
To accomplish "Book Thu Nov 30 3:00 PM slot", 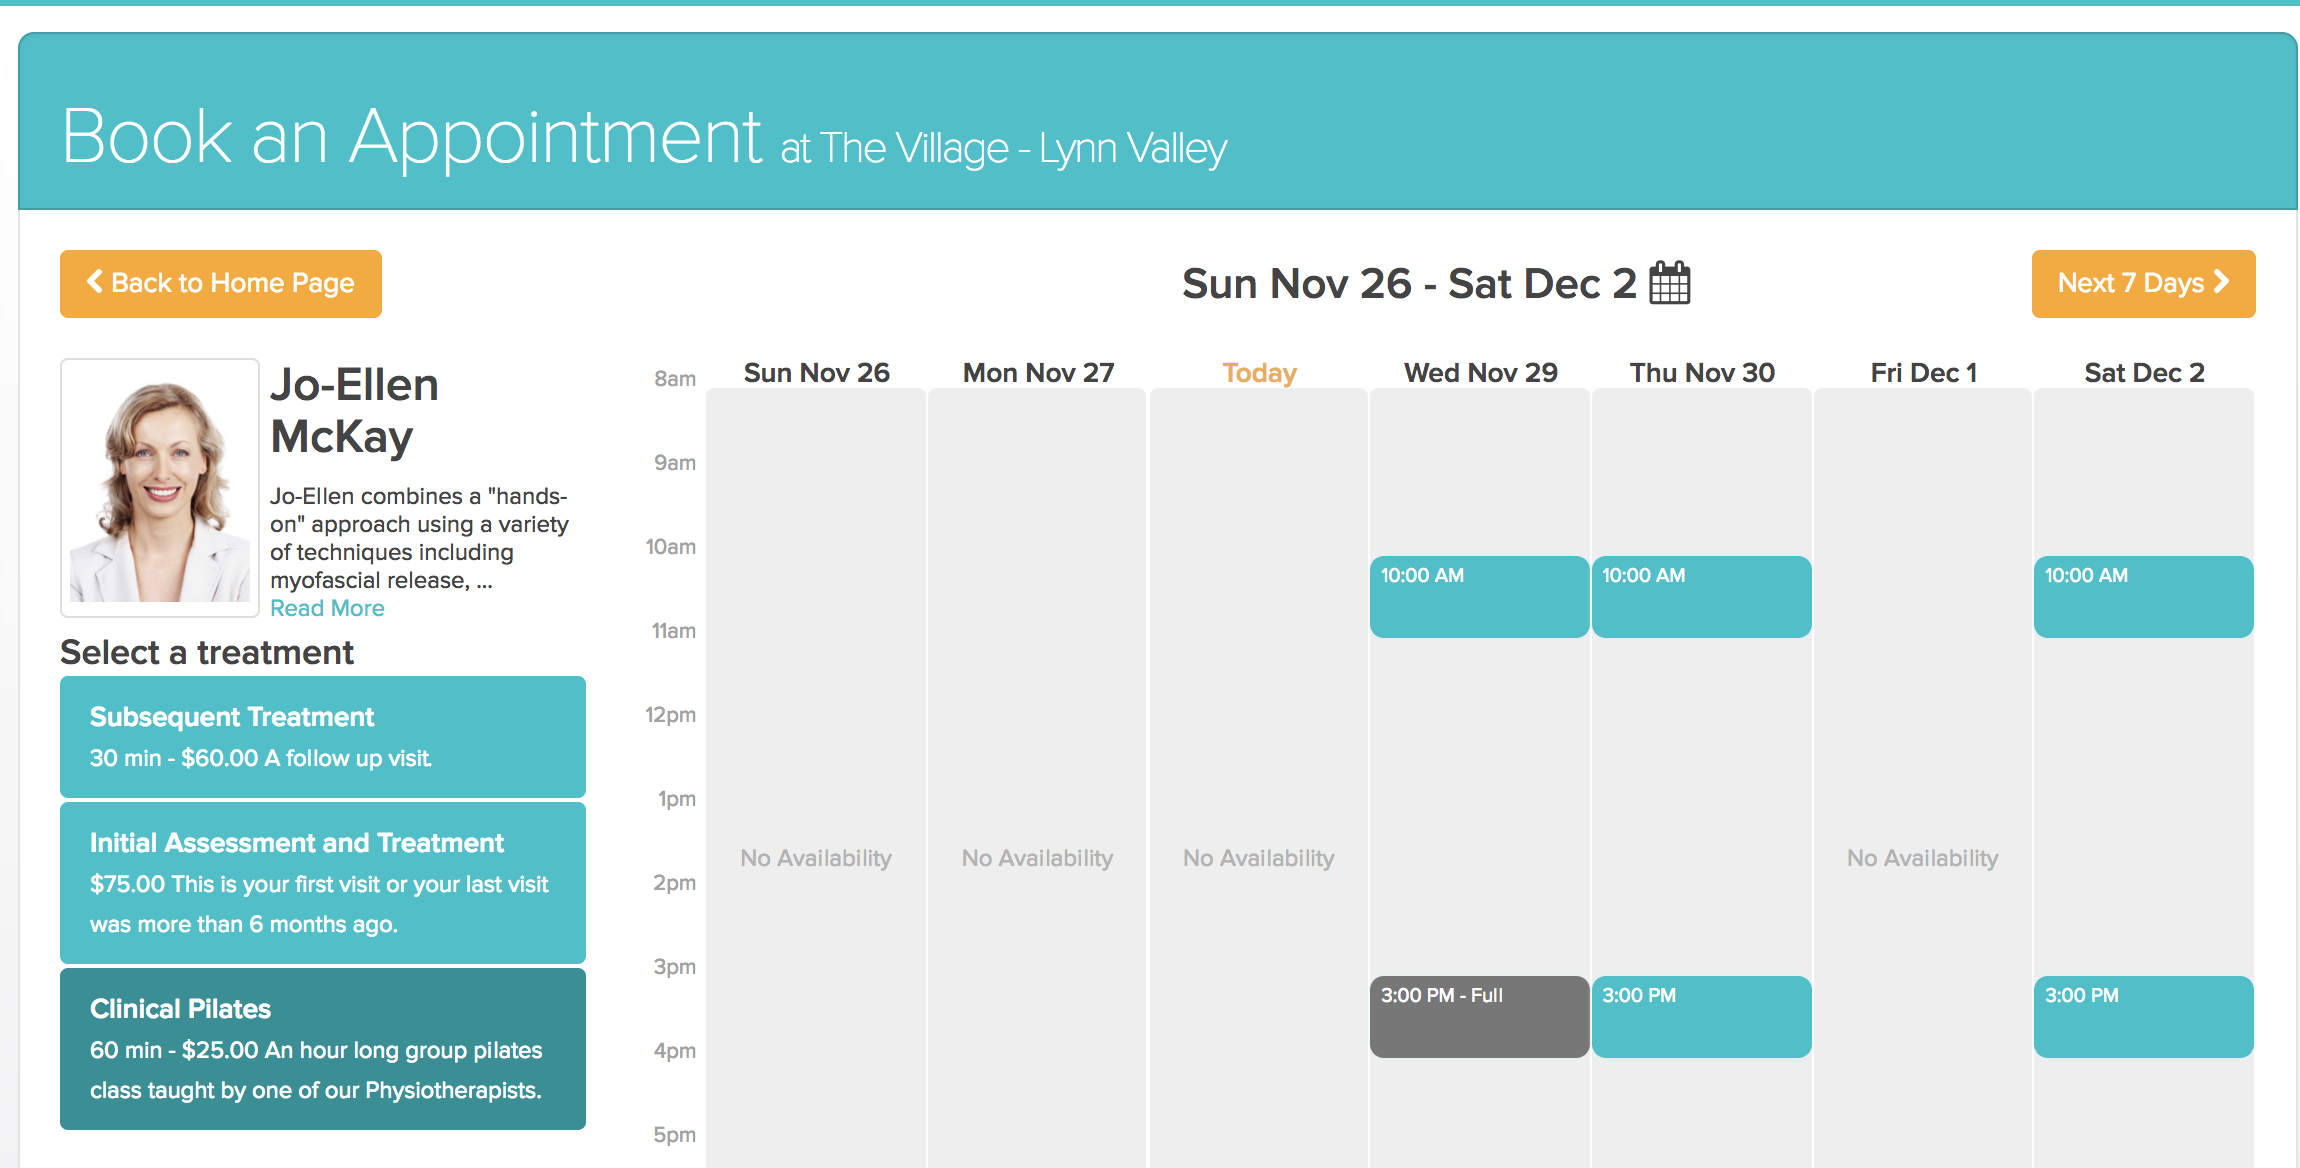I will click(x=1701, y=1017).
